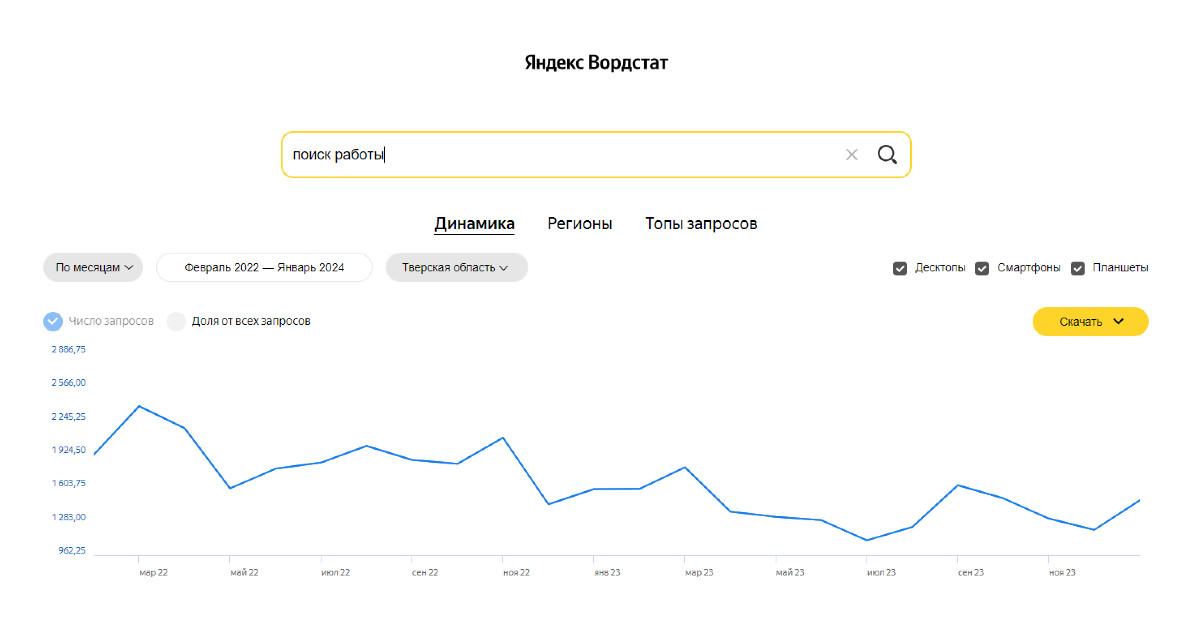Click the 1 283,00 y-axis value
This screenshot has width=1200, height=630.
(x=69, y=517)
